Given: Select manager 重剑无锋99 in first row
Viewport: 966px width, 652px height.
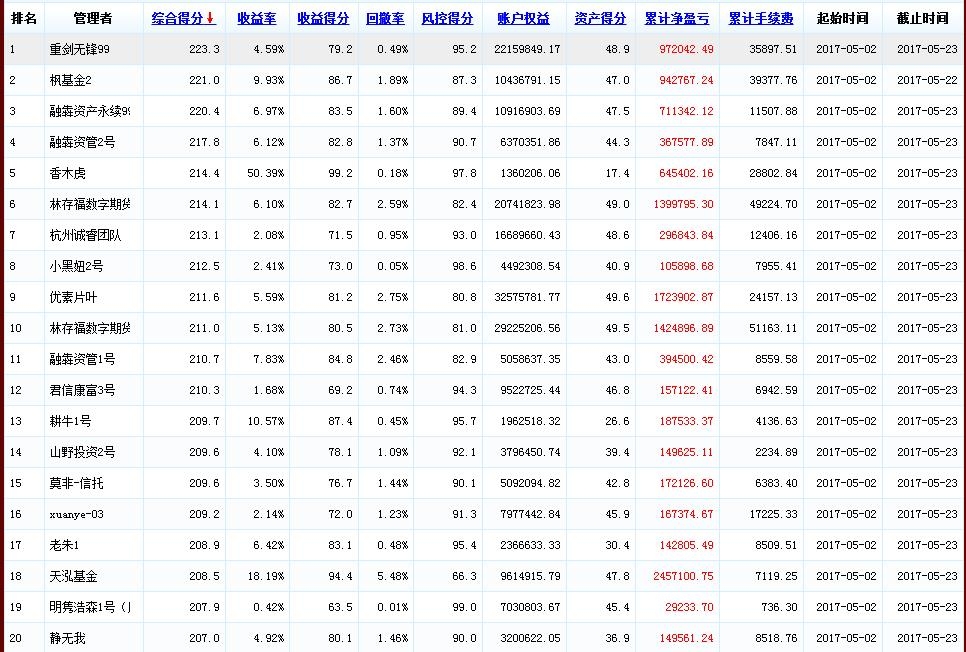Looking at the screenshot, I should pos(79,49).
